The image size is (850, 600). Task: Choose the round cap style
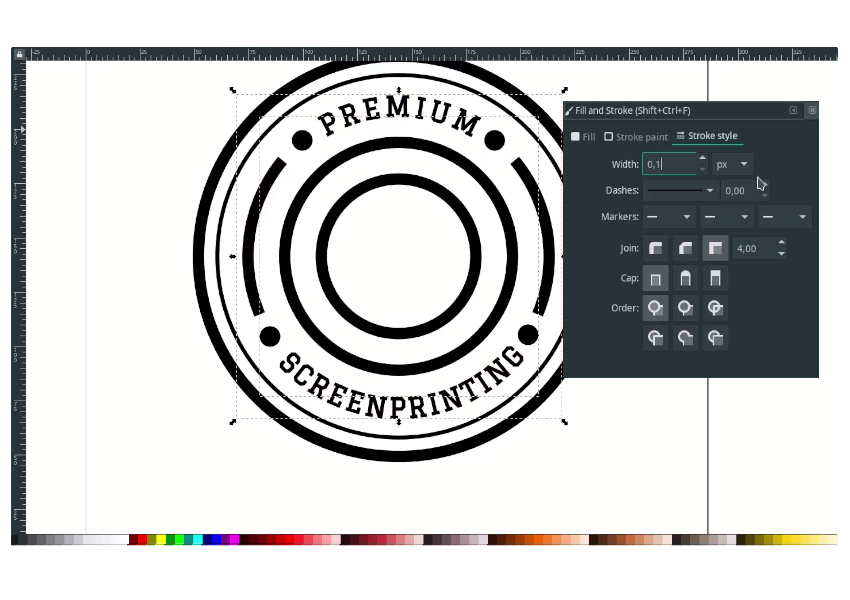click(x=685, y=278)
